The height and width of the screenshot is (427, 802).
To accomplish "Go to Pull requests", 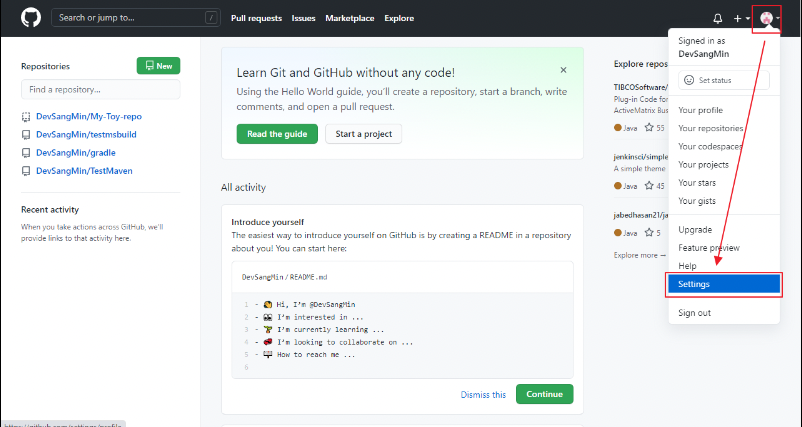I will (256, 18).
